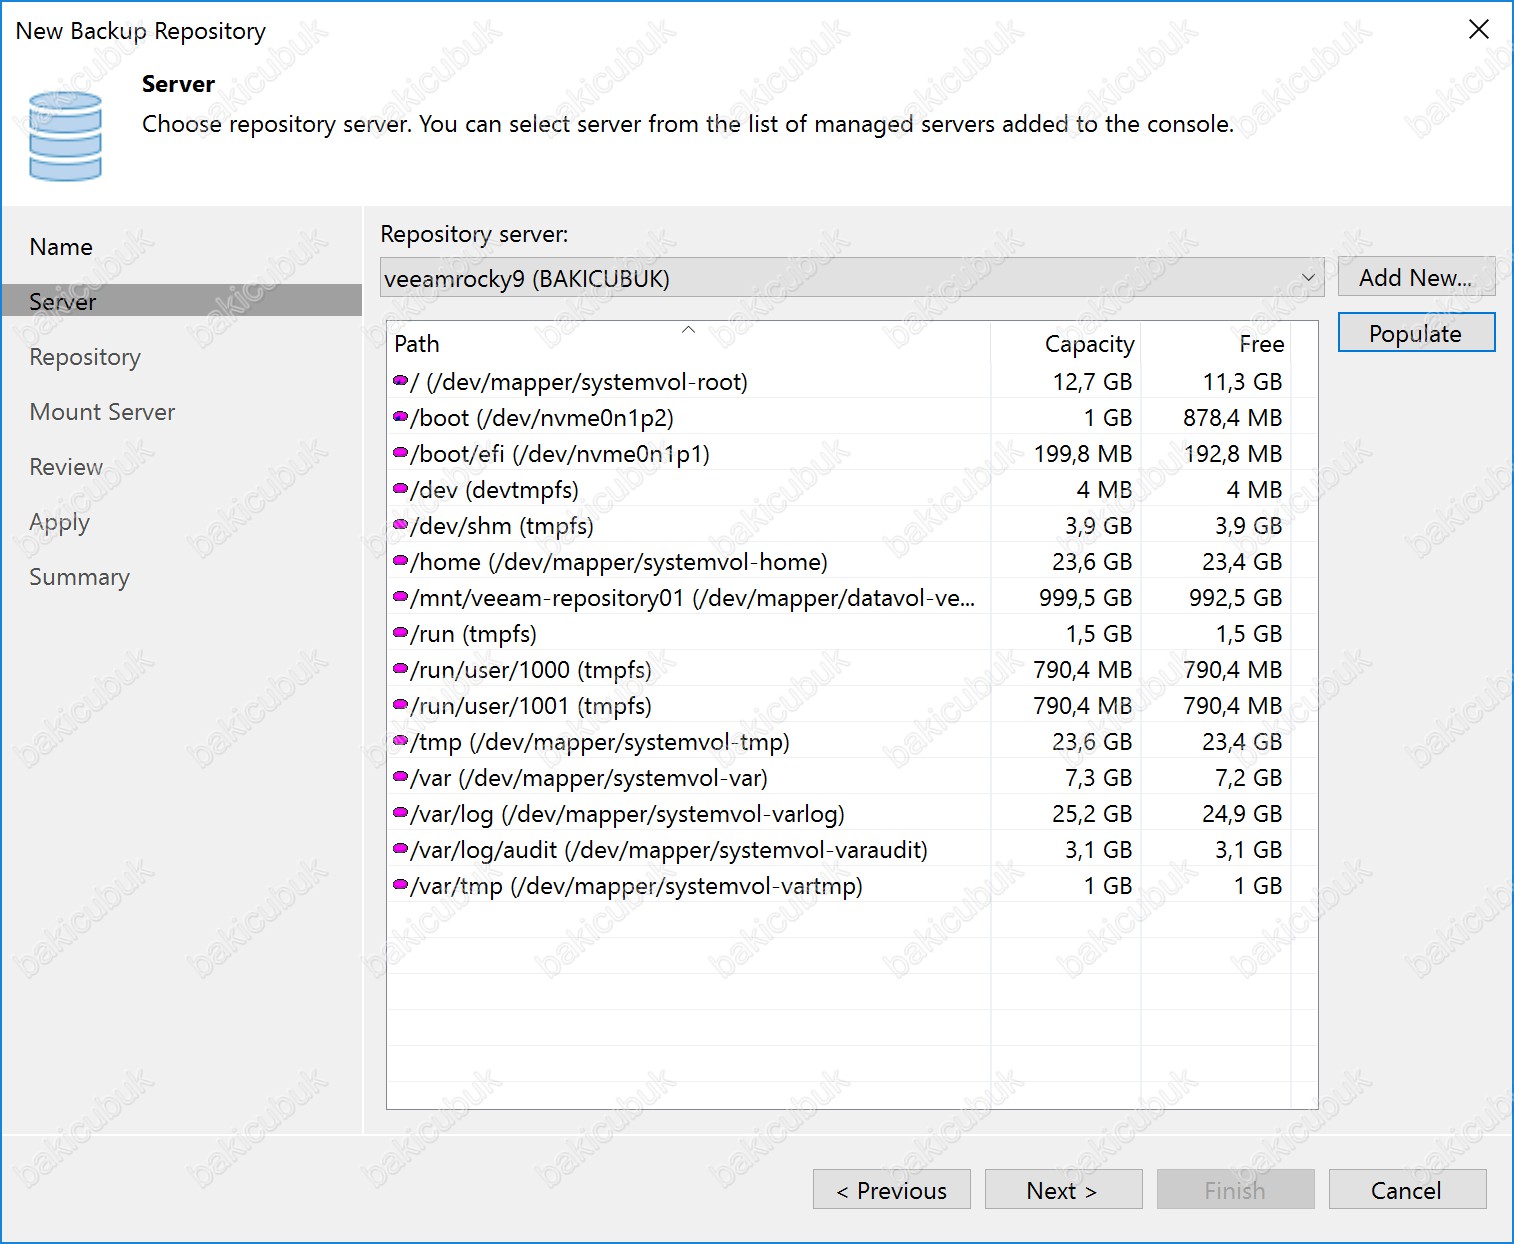Sort volumes by Capacity column
This screenshot has height=1244, width=1514.
click(1088, 344)
